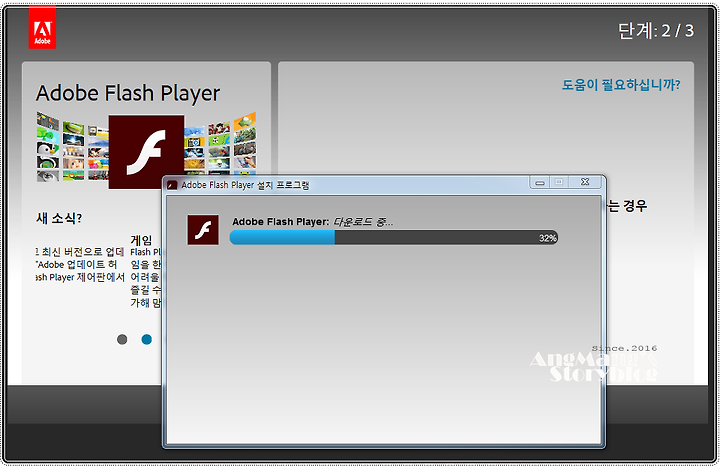This screenshot has height=467, width=720.
Task: Click the large Flash Player logo in the banner
Action: [x=146, y=152]
